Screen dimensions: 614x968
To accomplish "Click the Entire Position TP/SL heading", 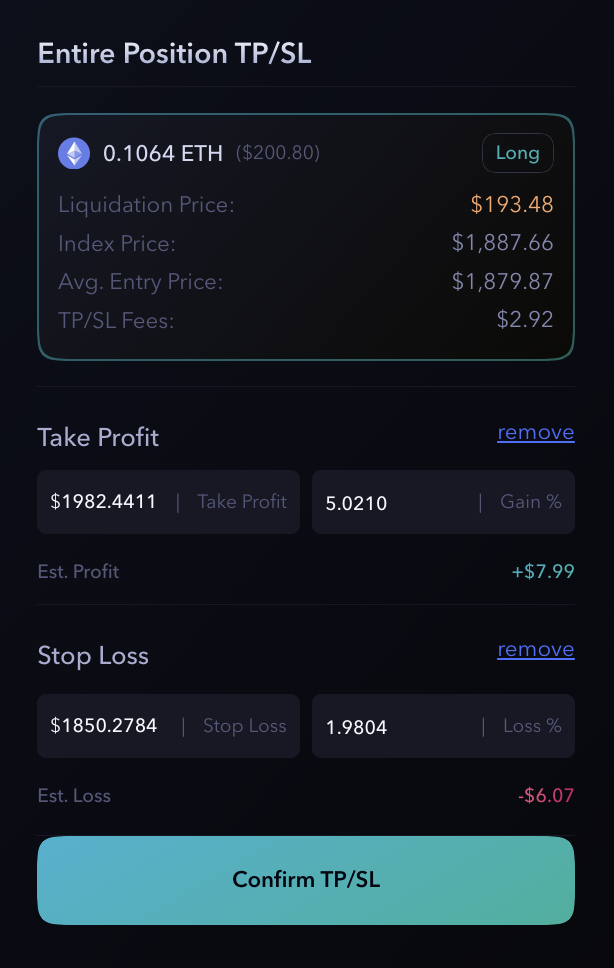I will 175,53.
